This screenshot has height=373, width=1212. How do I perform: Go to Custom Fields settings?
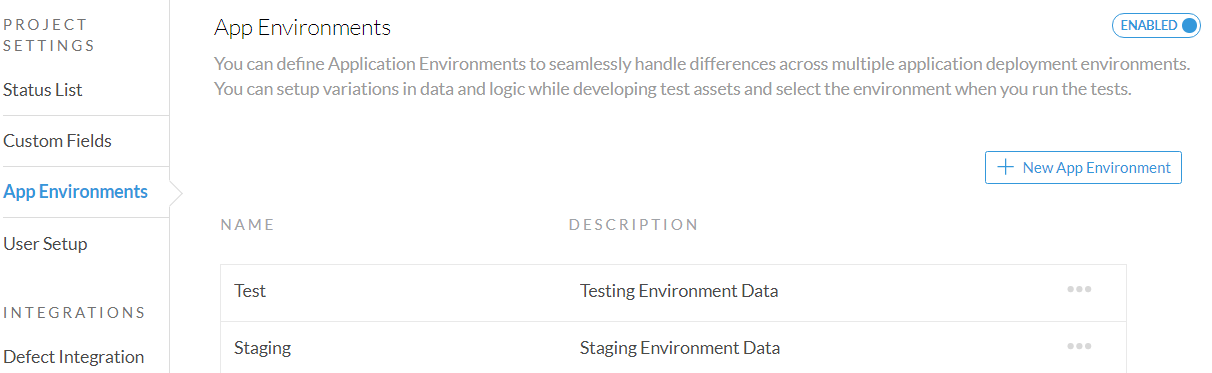[x=57, y=141]
